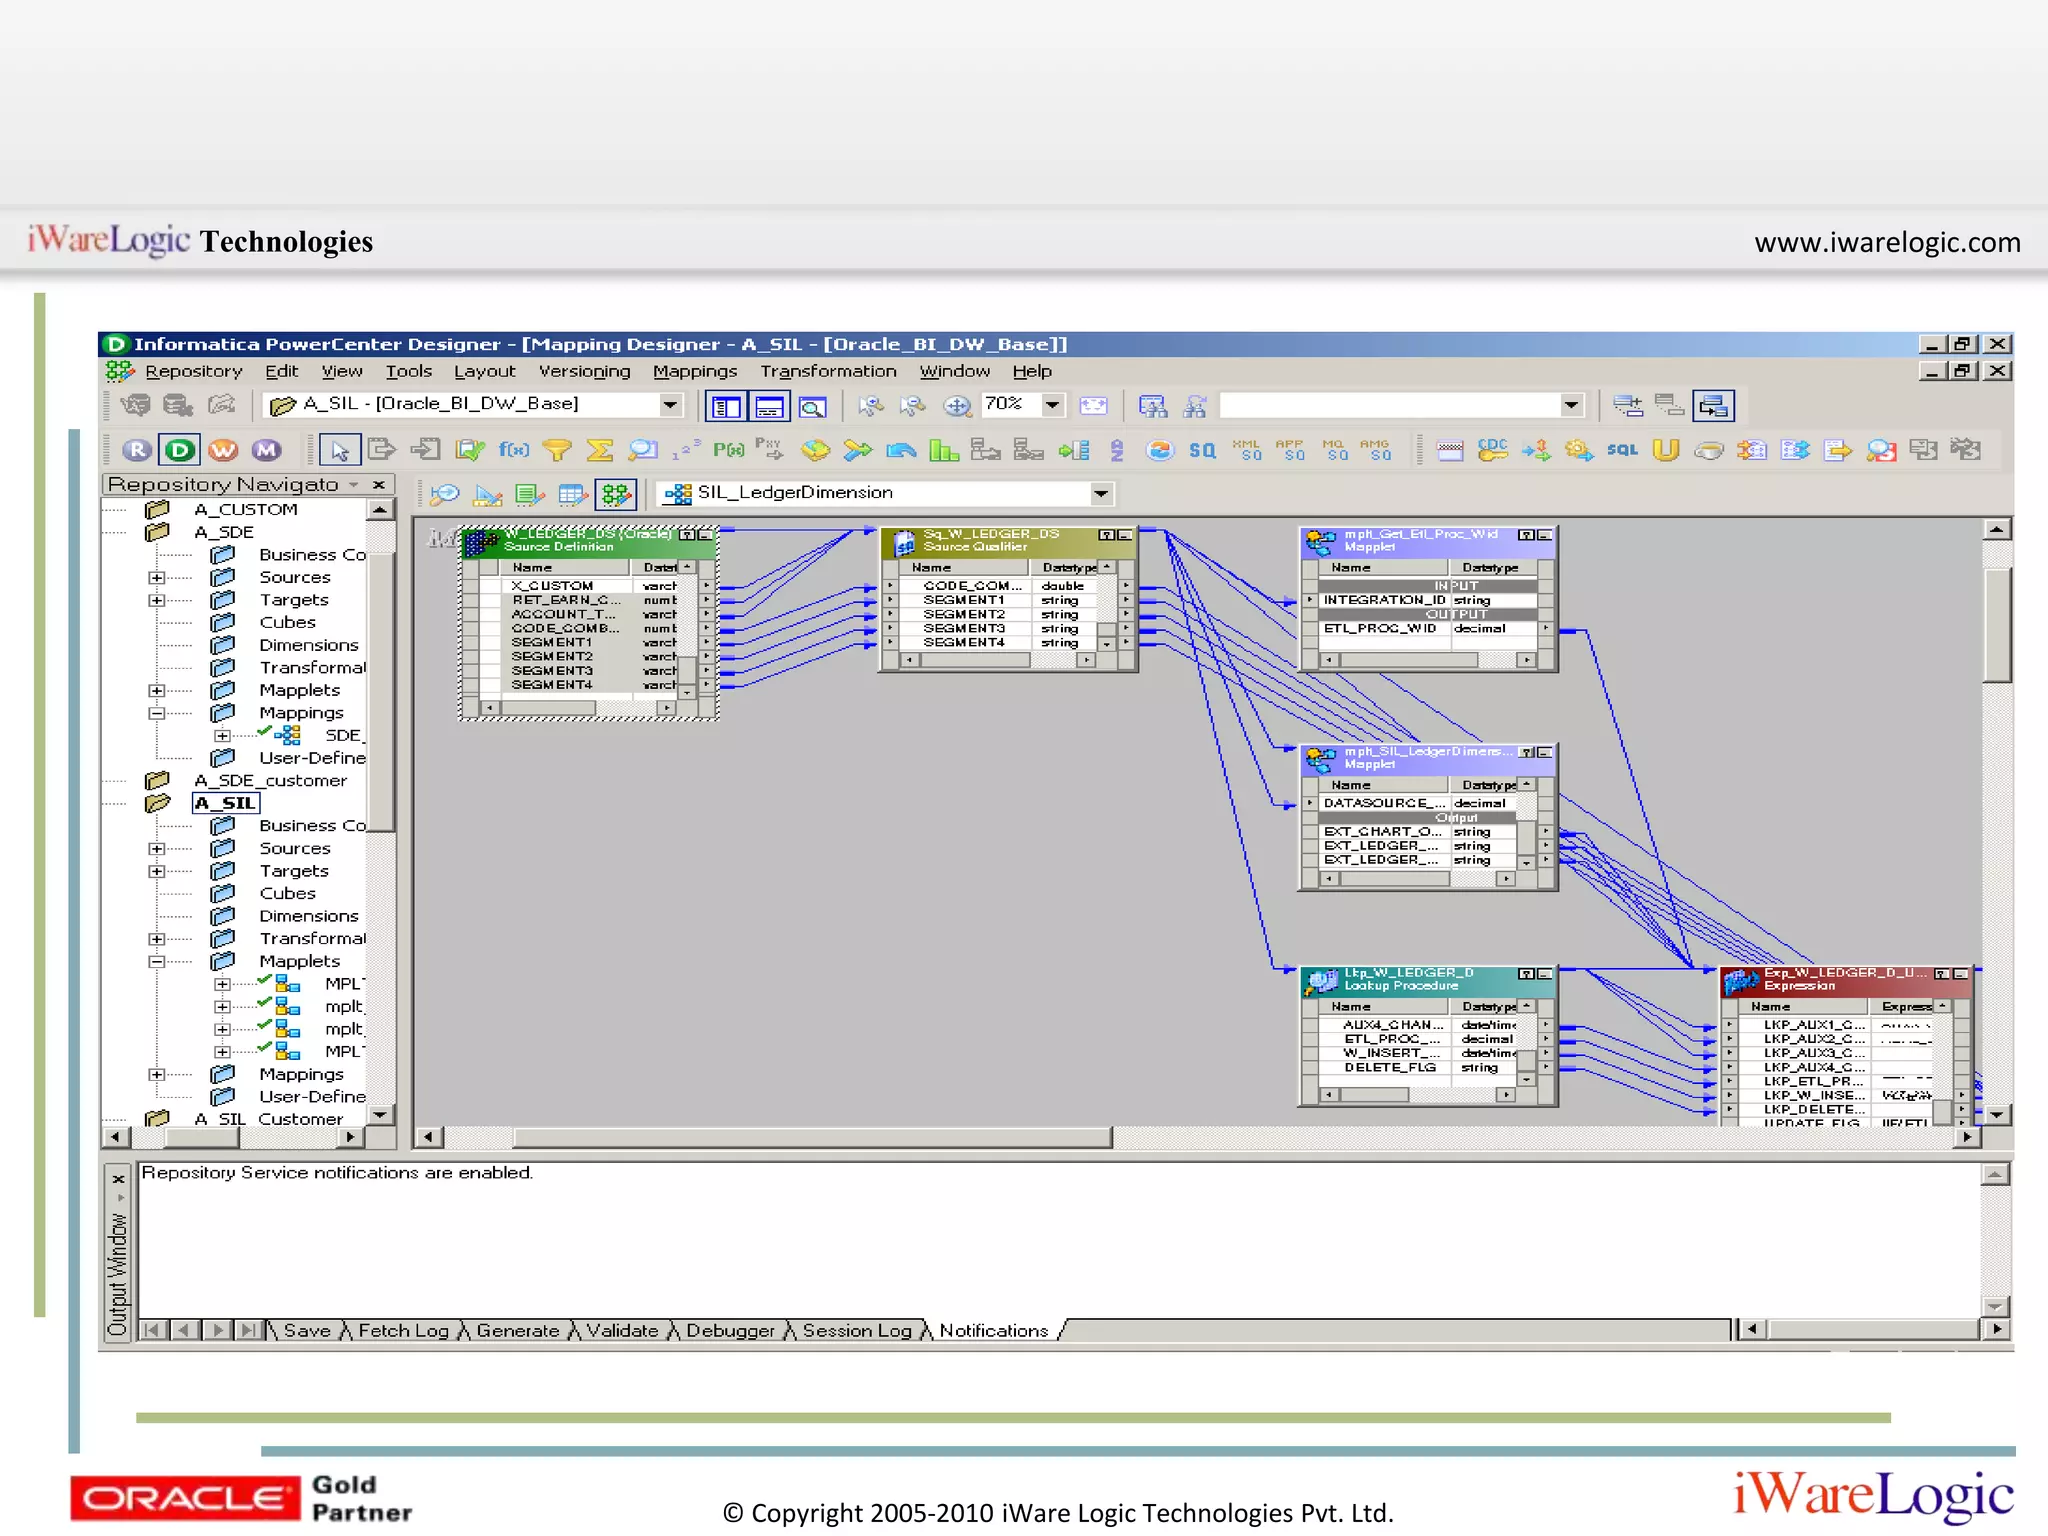Add a Source Qualifier (SQ icon)
Screen dimensions: 2048x1536
pyautogui.click(x=1202, y=451)
